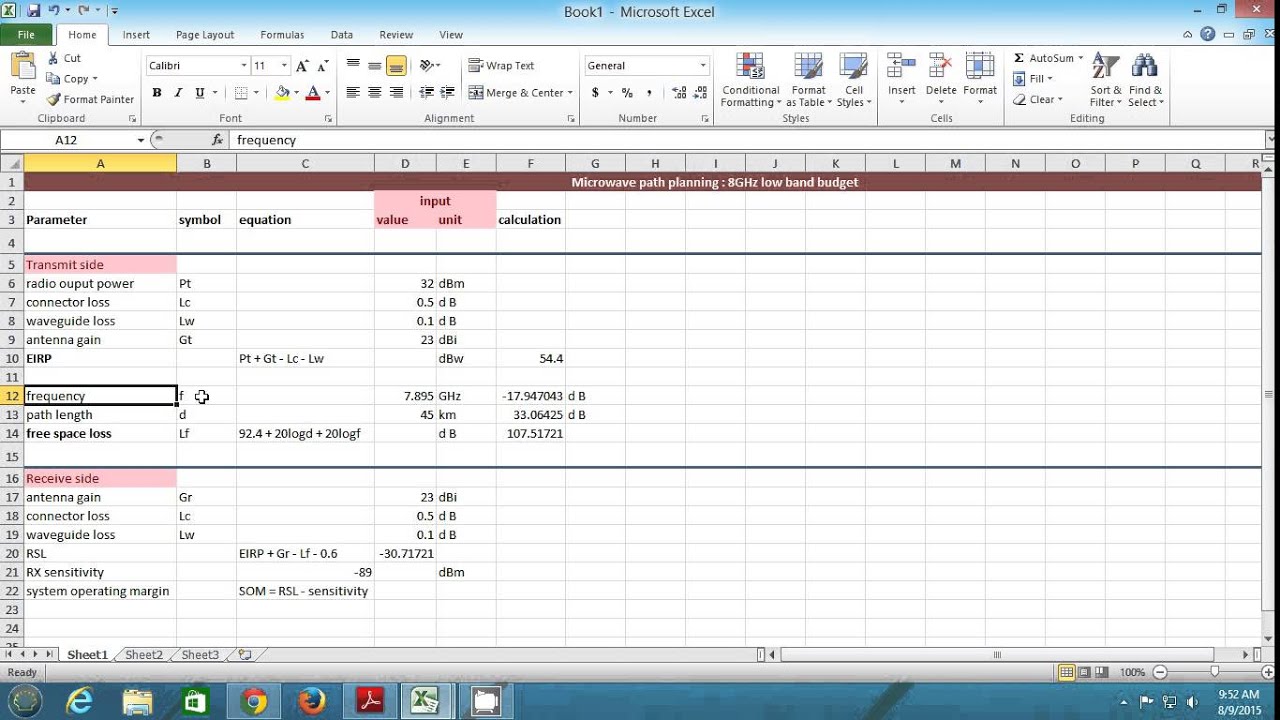Toggle Wrap Text option
The image size is (1280, 720).
(x=501, y=65)
